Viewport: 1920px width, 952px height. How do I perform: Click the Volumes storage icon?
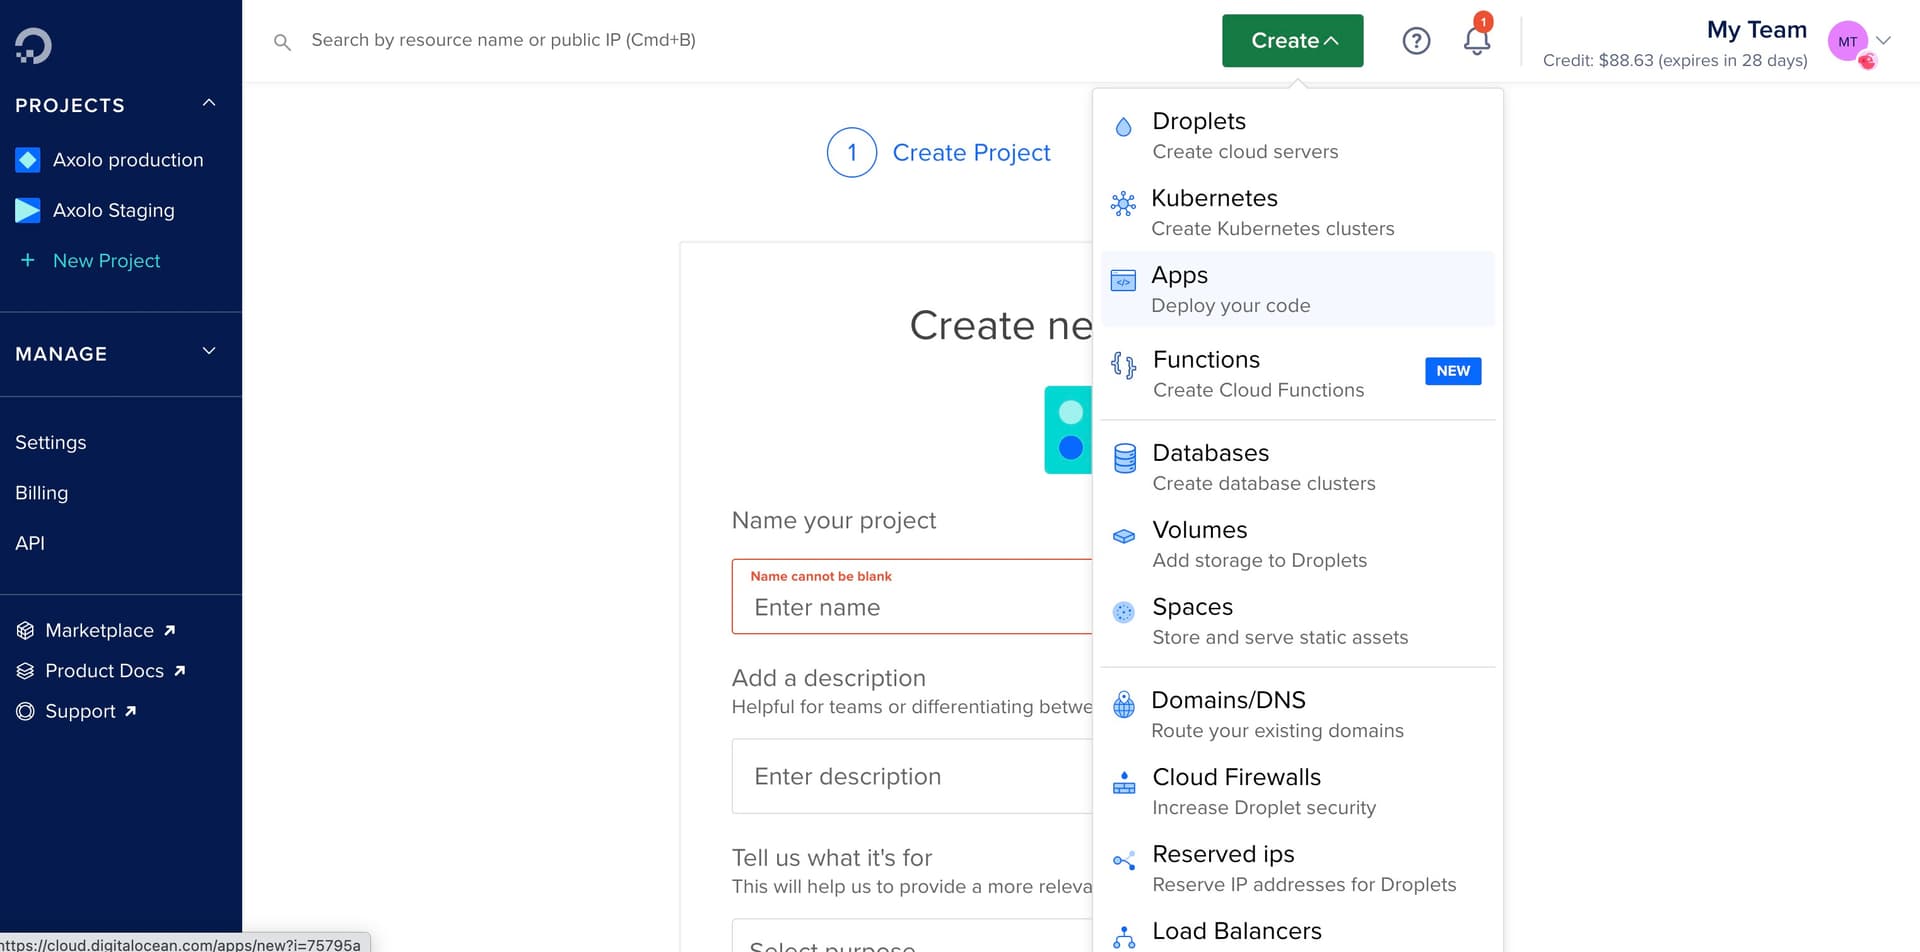coord(1124,536)
